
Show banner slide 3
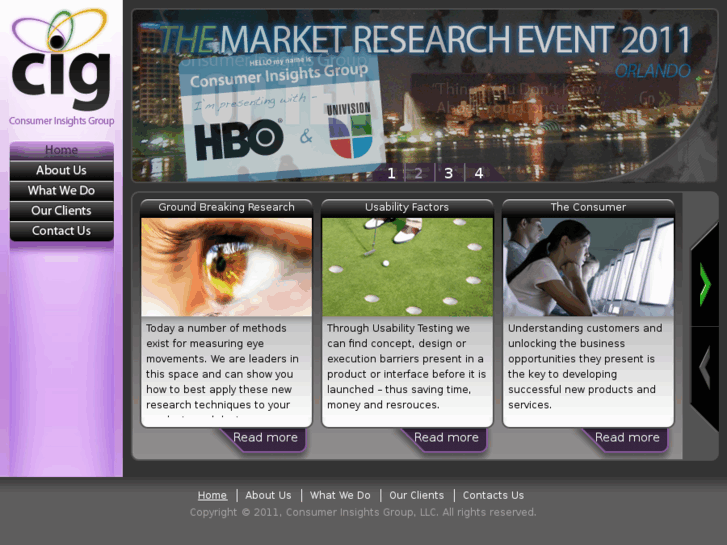point(448,173)
